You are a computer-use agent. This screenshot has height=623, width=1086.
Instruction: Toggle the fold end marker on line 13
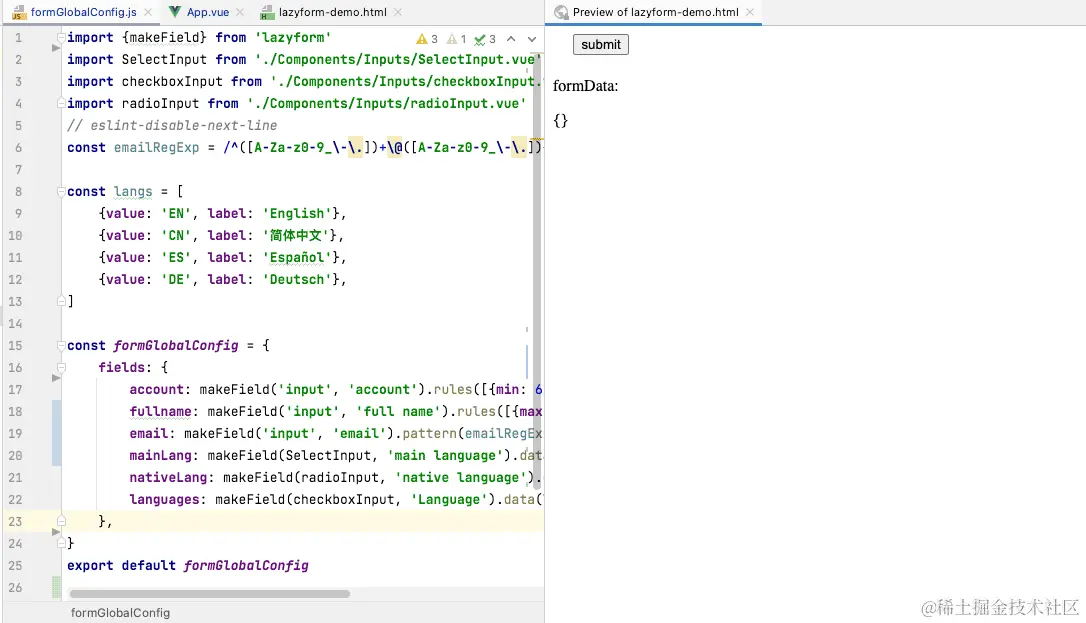[61, 301]
